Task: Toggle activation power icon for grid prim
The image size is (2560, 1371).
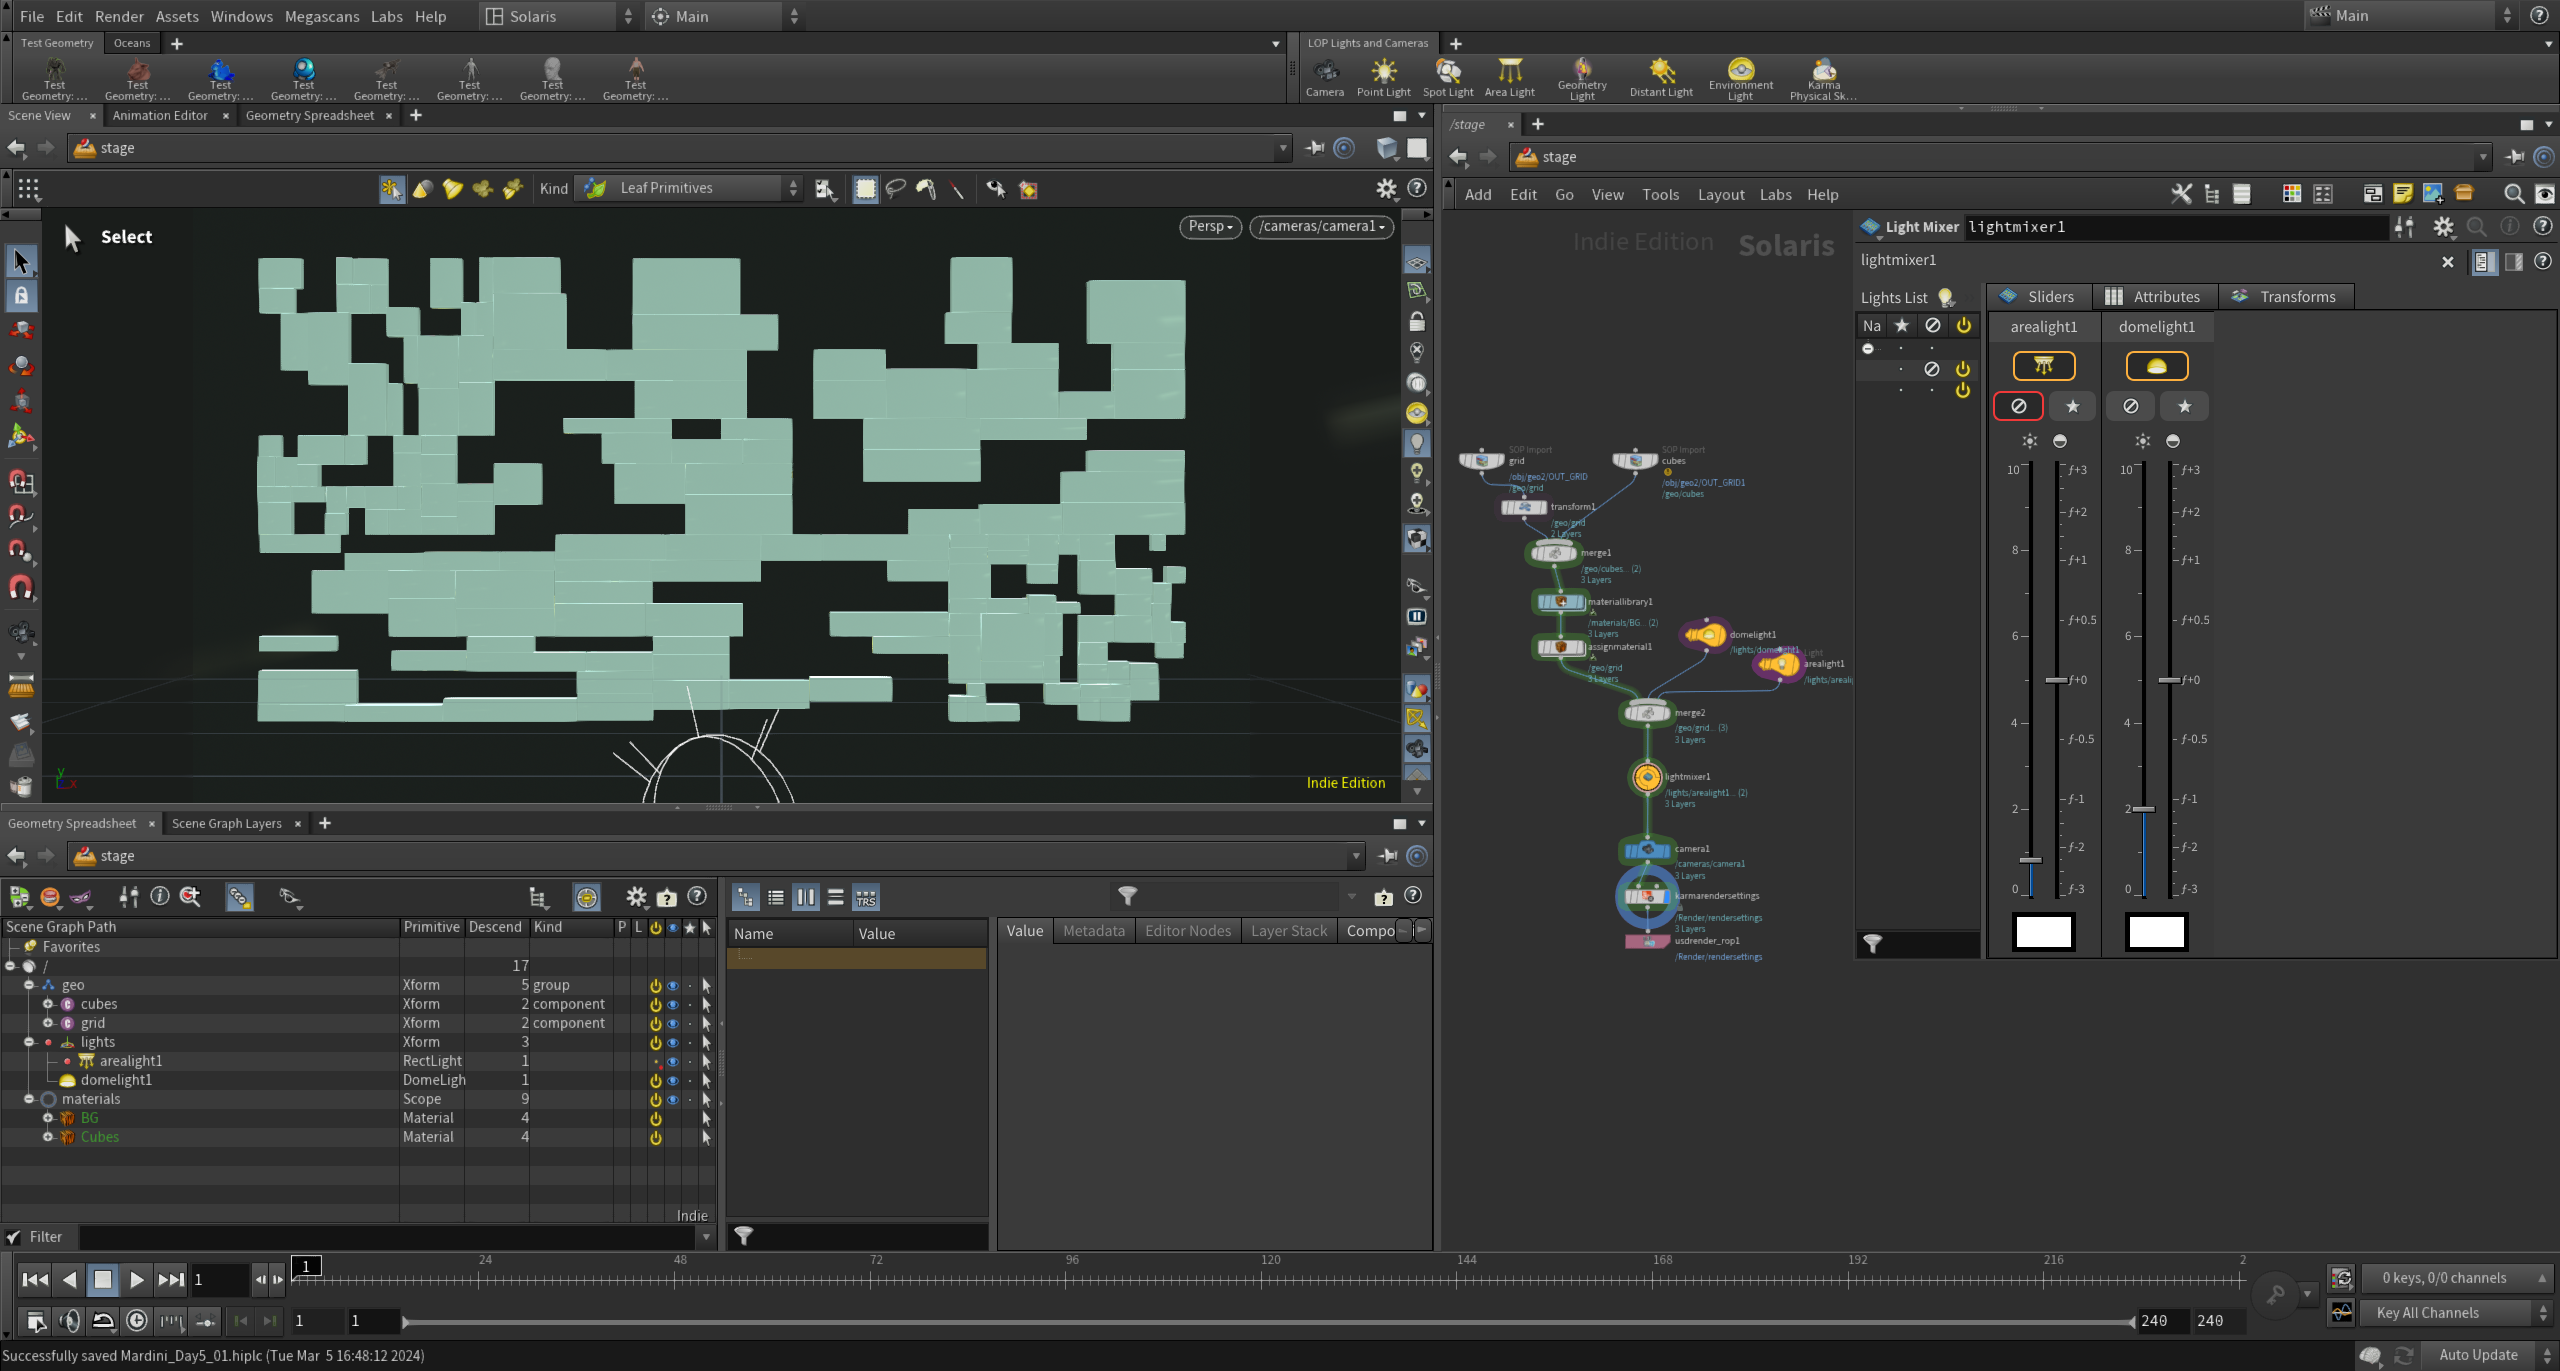Action: click(x=656, y=1023)
